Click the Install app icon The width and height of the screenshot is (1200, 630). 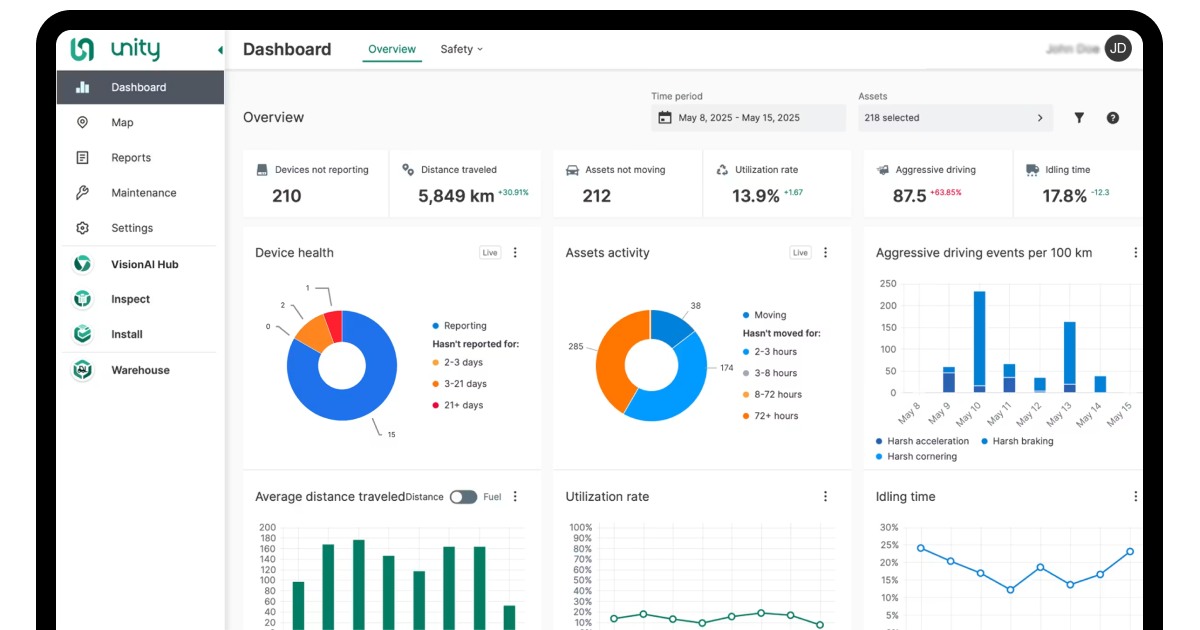tap(82, 334)
